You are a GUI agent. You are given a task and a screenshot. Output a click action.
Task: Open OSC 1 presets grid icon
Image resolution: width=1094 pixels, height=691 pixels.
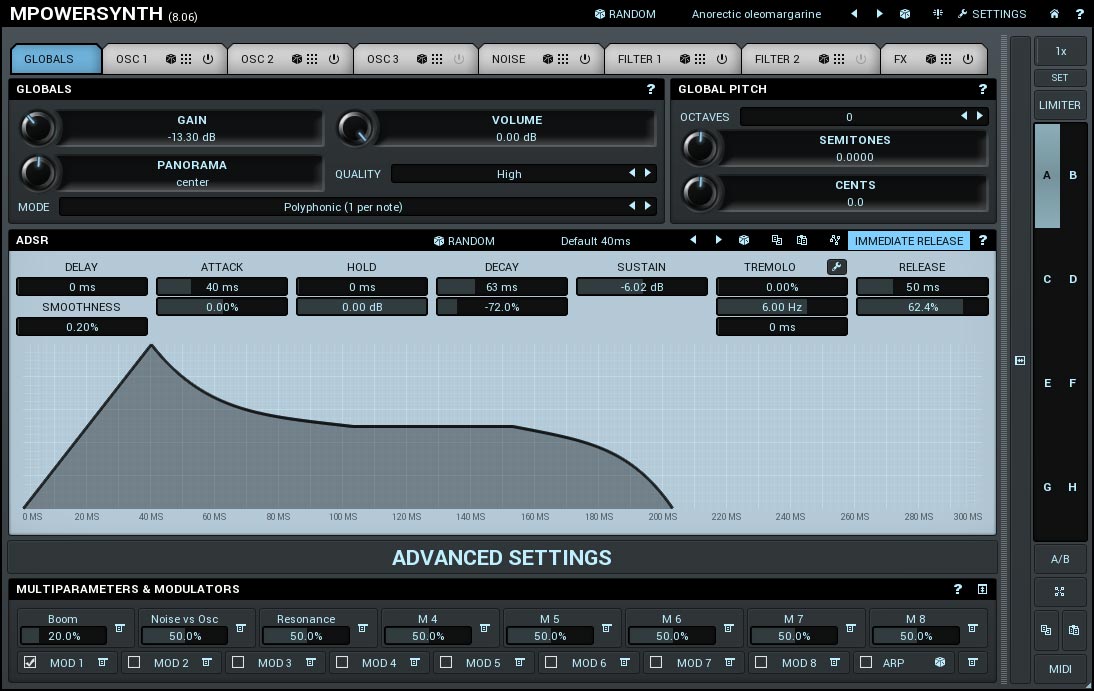click(186, 59)
